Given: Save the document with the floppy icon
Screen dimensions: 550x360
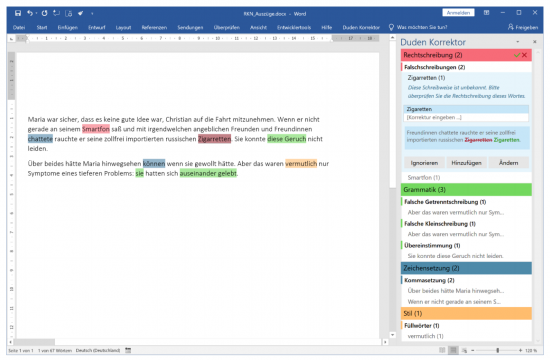Looking at the screenshot, I should coord(18,13).
